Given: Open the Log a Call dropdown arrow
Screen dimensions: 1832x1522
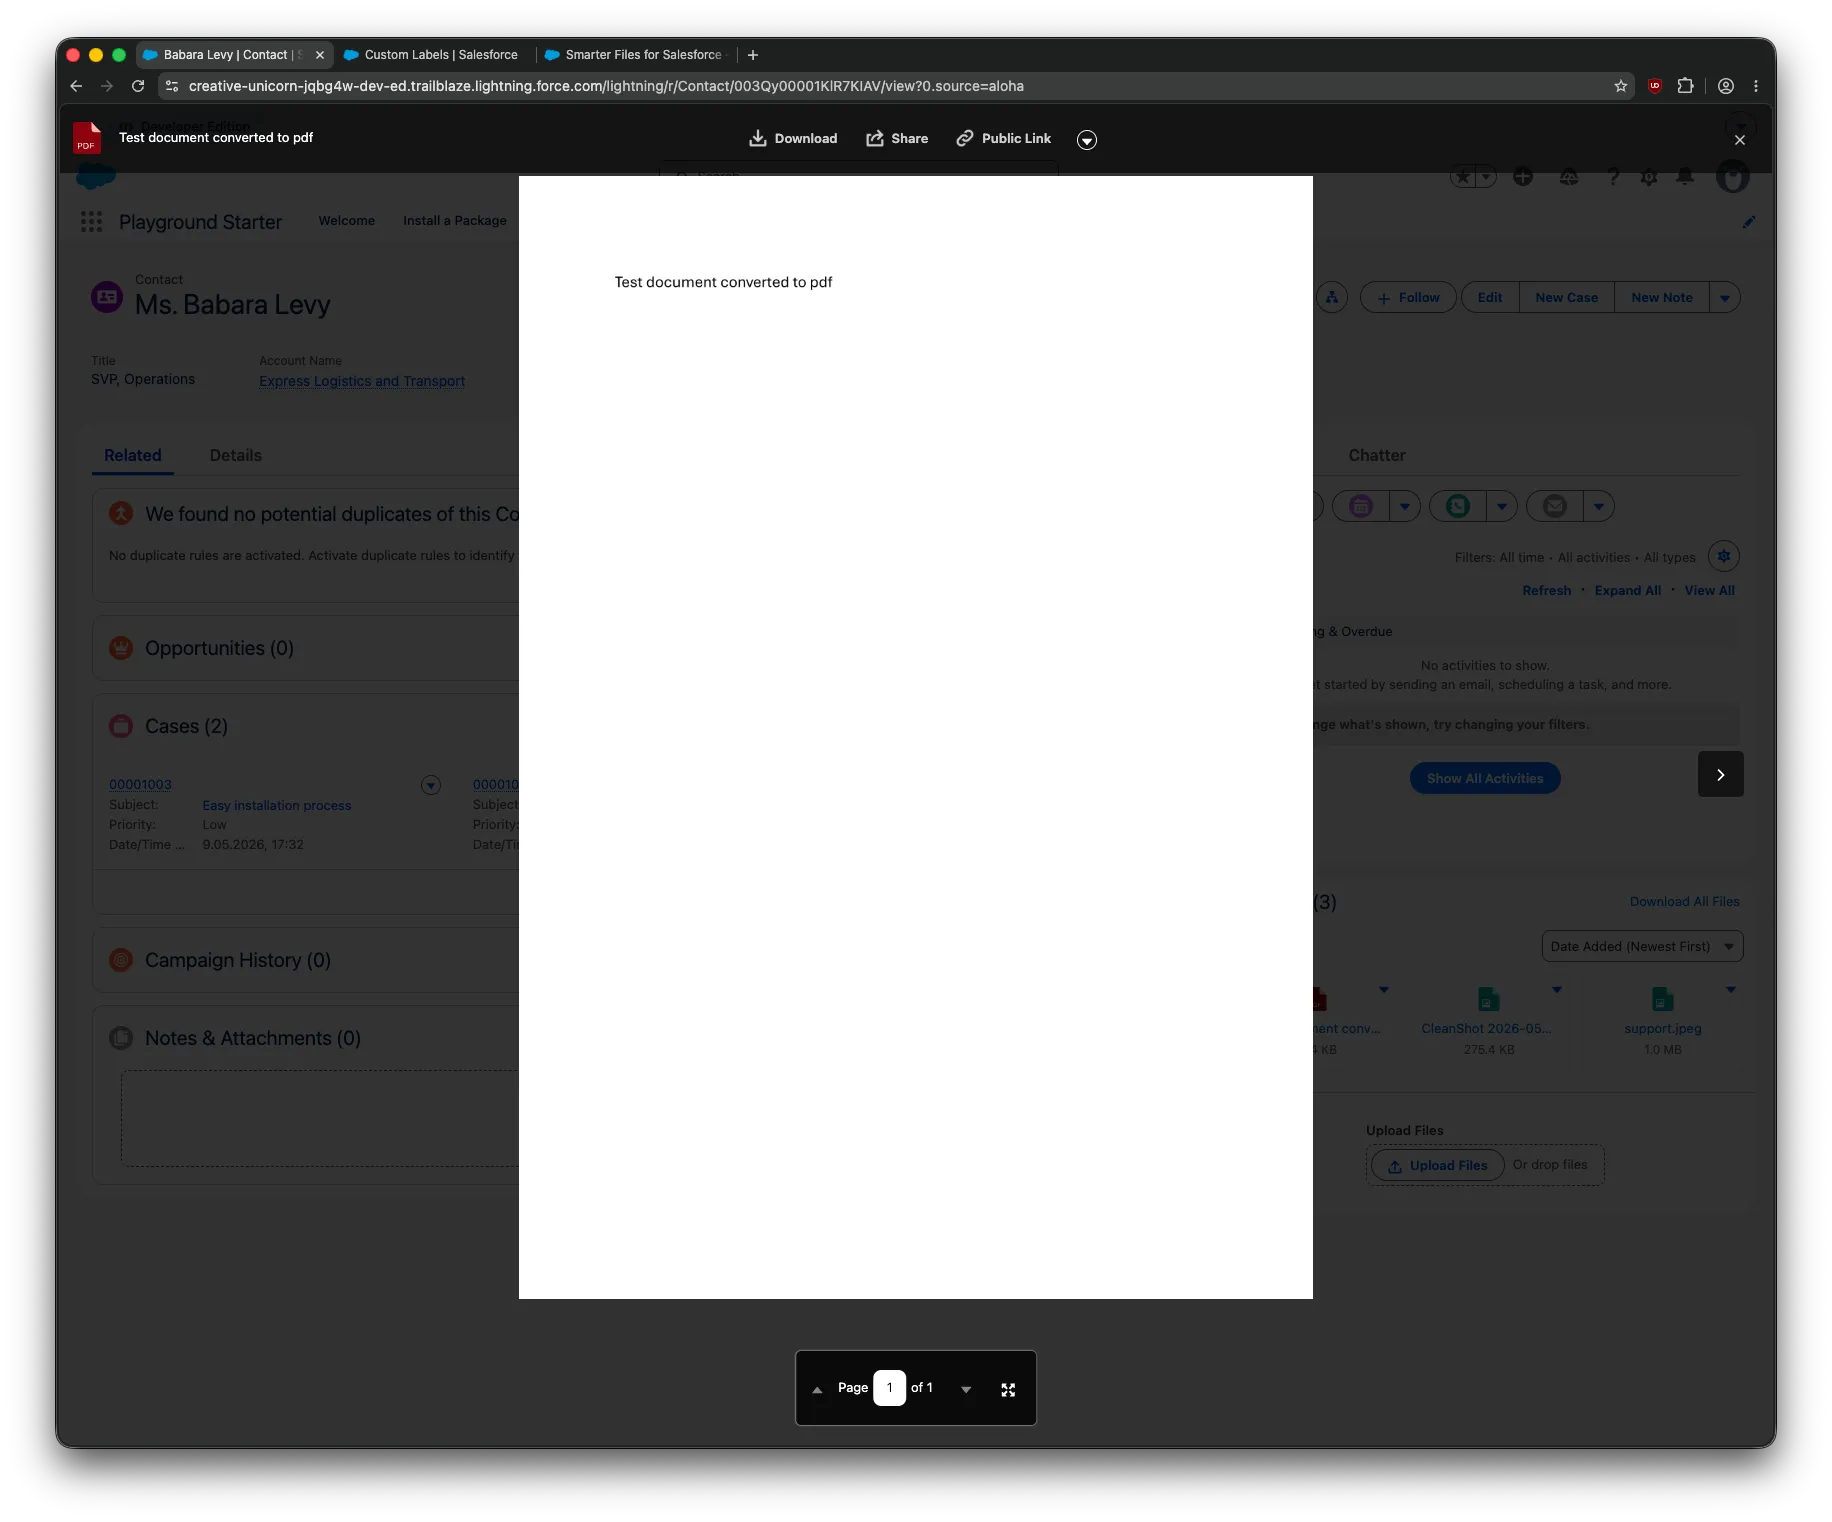Looking at the screenshot, I should click(x=1502, y=506).
